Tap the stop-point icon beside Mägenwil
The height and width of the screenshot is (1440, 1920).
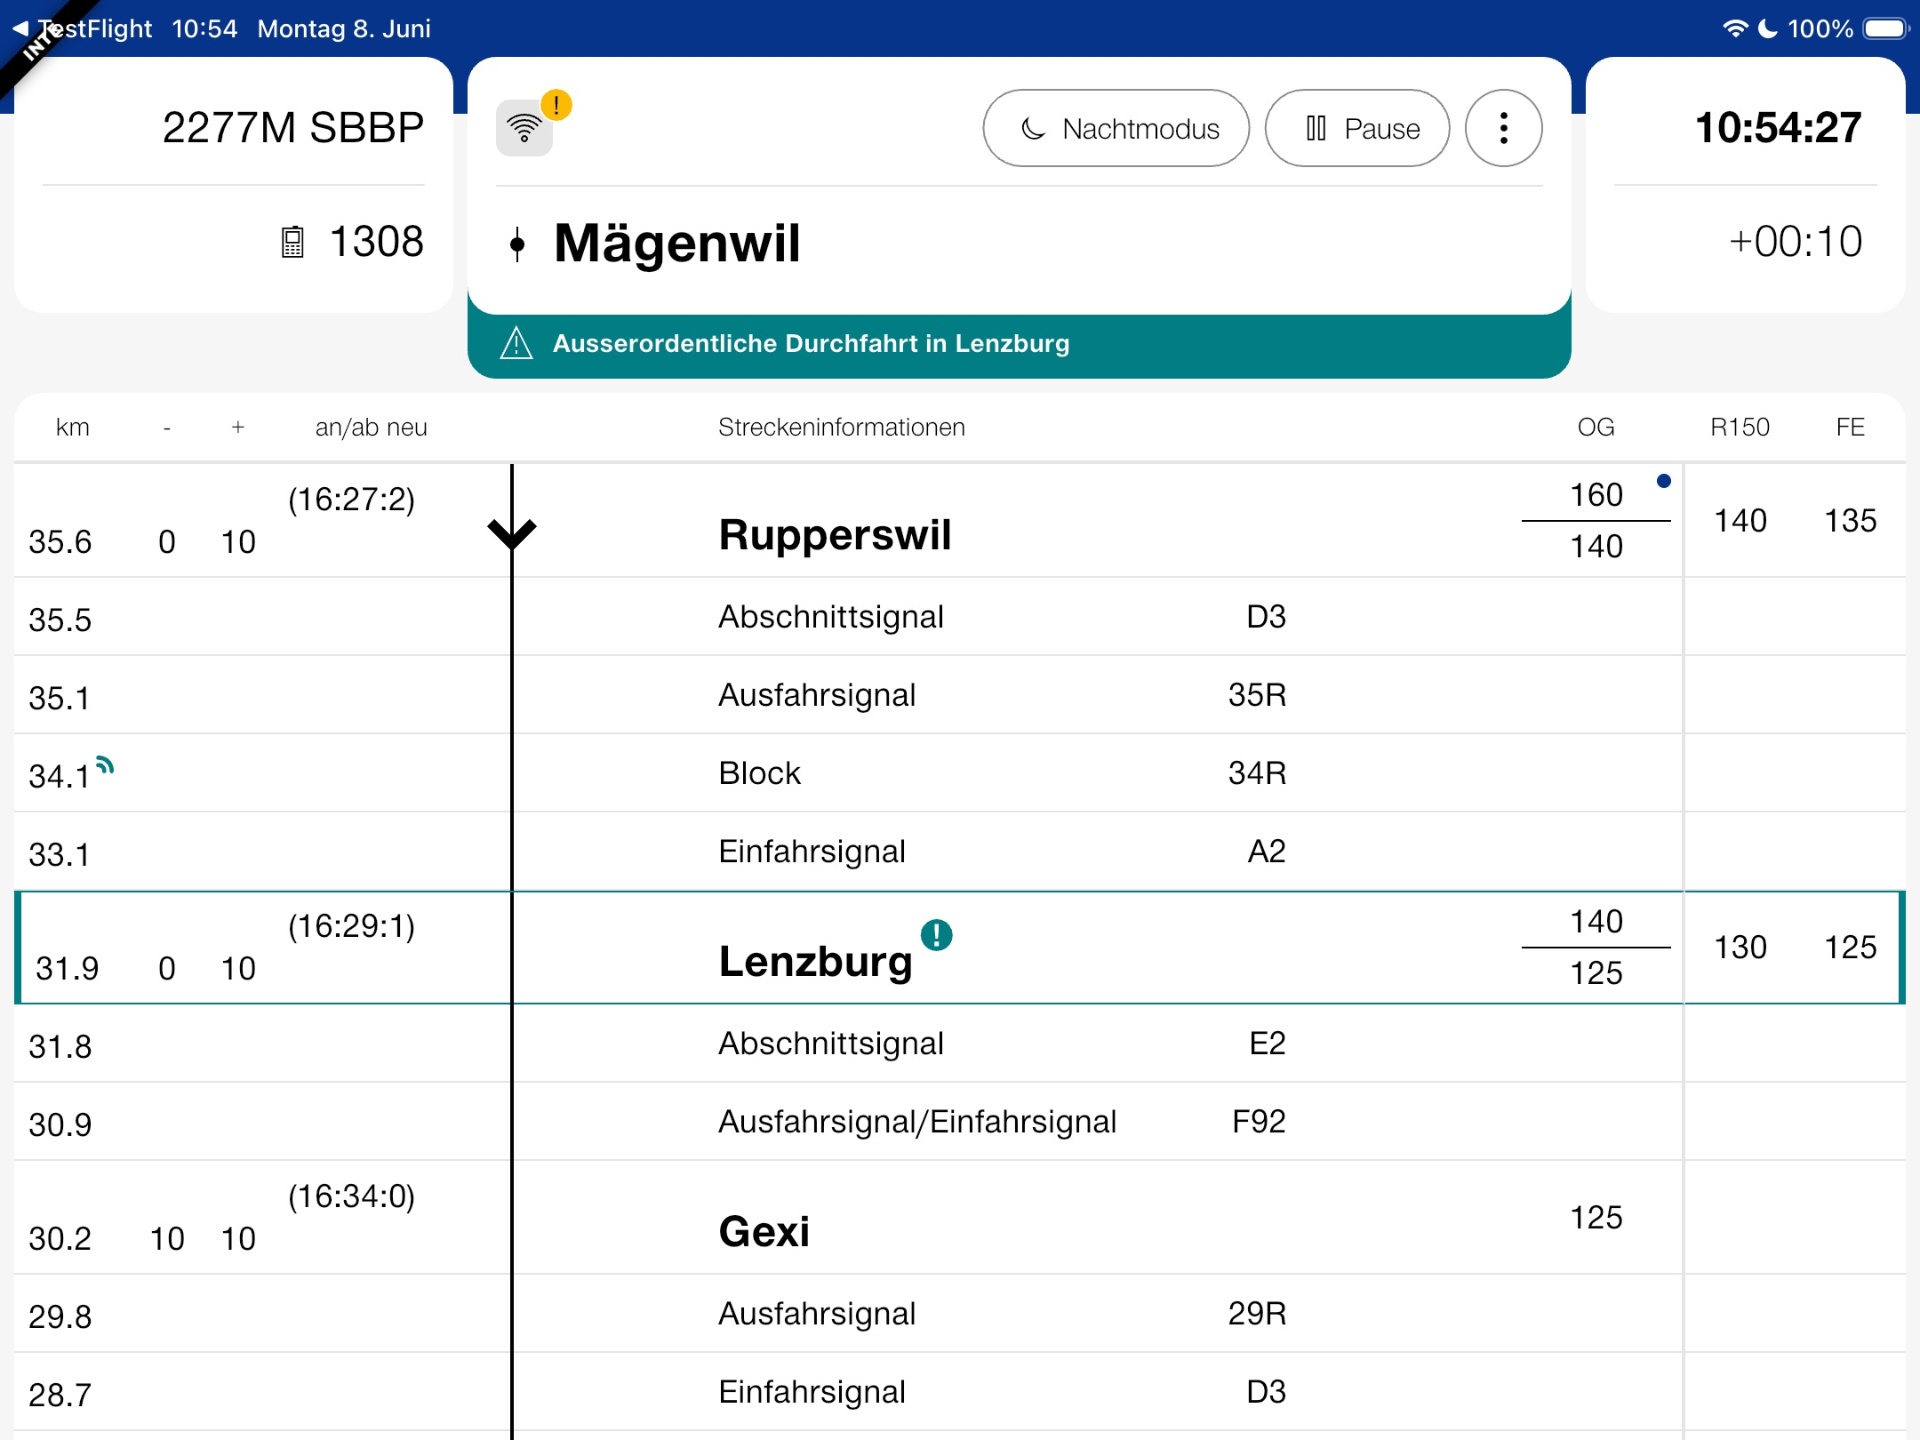pos(517,244)
